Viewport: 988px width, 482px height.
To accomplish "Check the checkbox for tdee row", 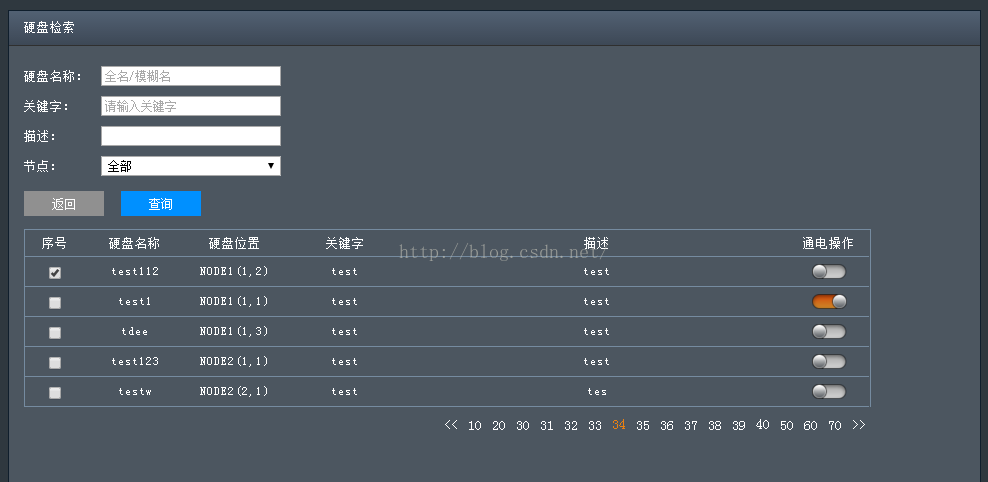I will tap(55, 333).
